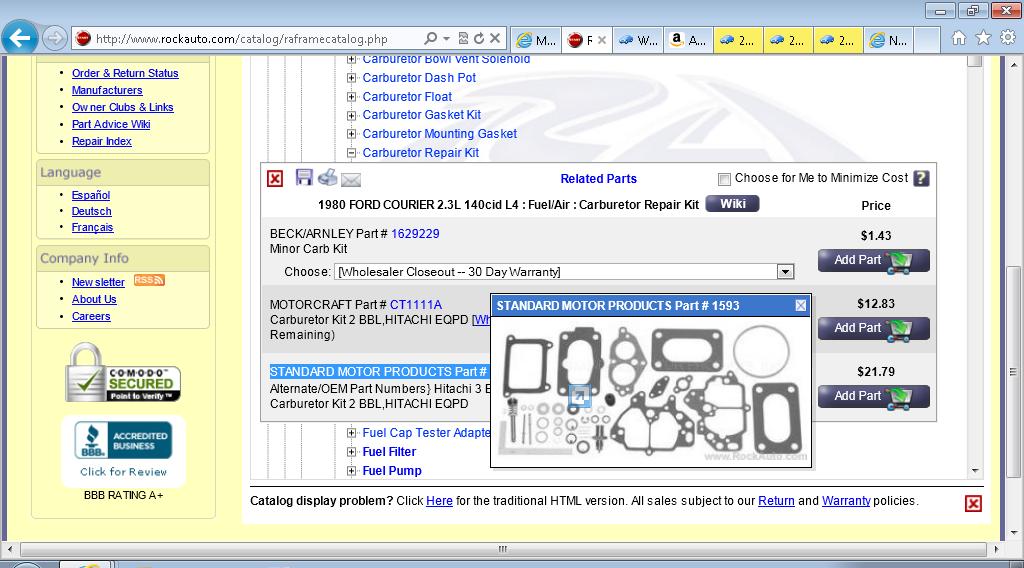The width and height of the screenshot is (1024, 568).
Task: Expand the Carburetor Gasket Kit category
Action: (352, 115)
